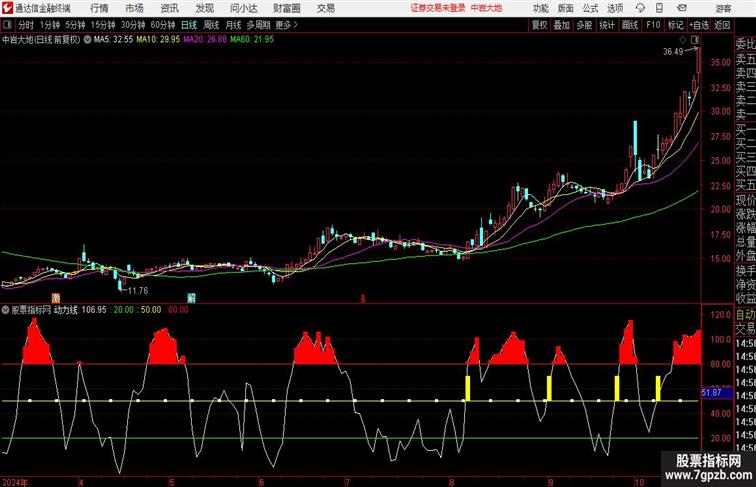
Task: Click the 自动 label in right panel
Action: [745, 315]
